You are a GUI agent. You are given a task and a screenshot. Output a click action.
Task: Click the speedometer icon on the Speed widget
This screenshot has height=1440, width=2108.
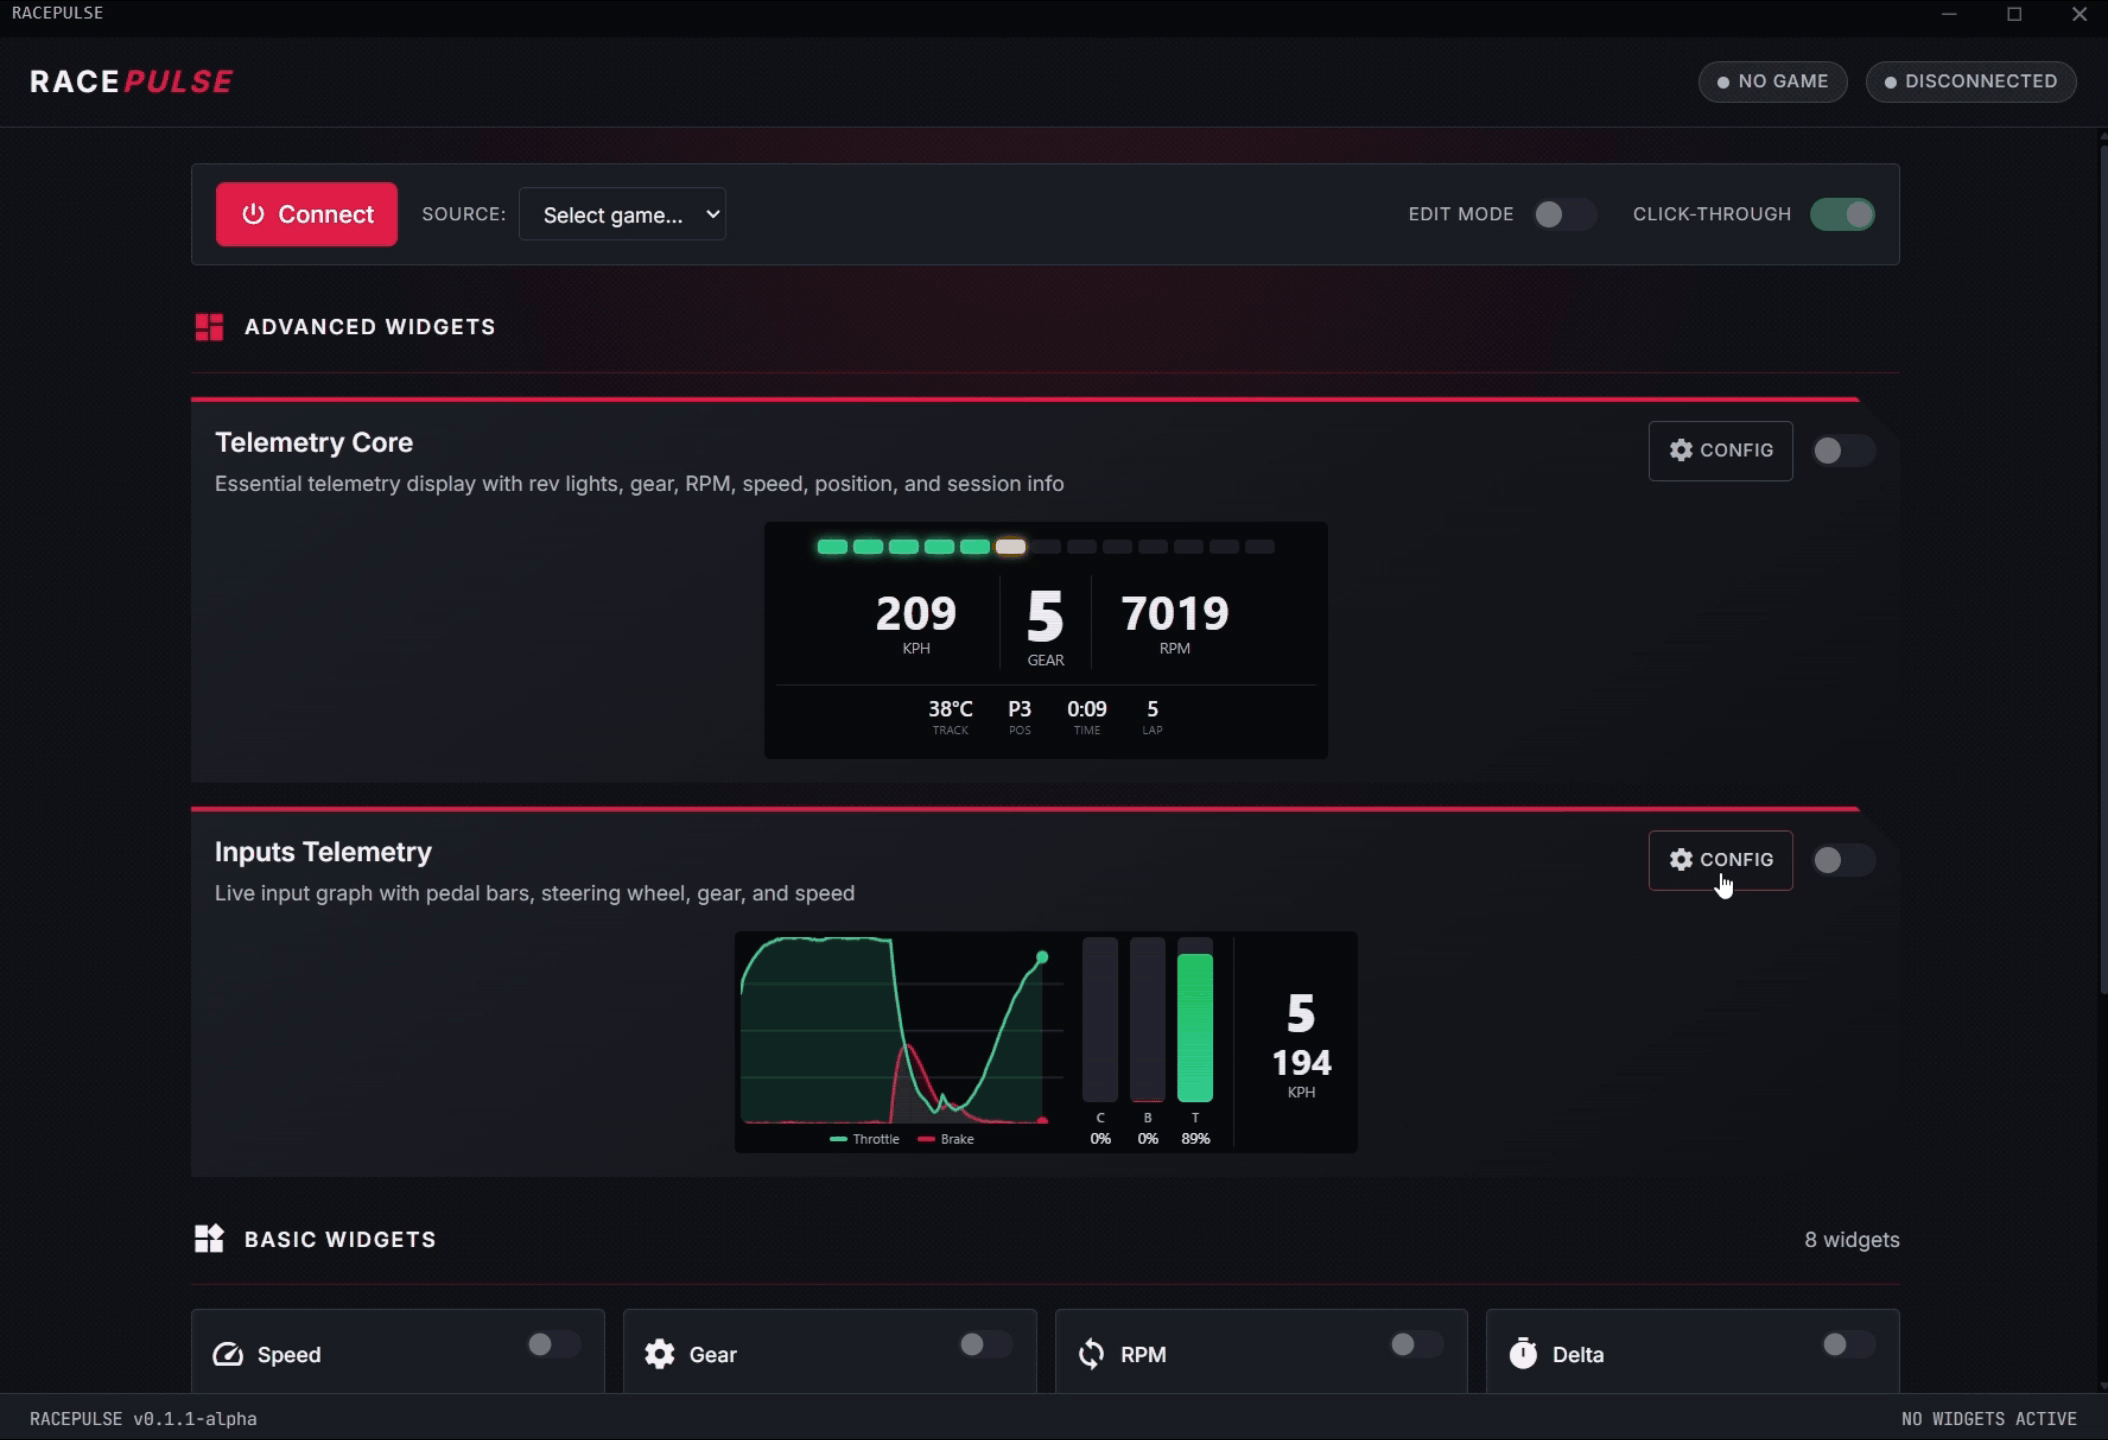tap(228, 1354)
